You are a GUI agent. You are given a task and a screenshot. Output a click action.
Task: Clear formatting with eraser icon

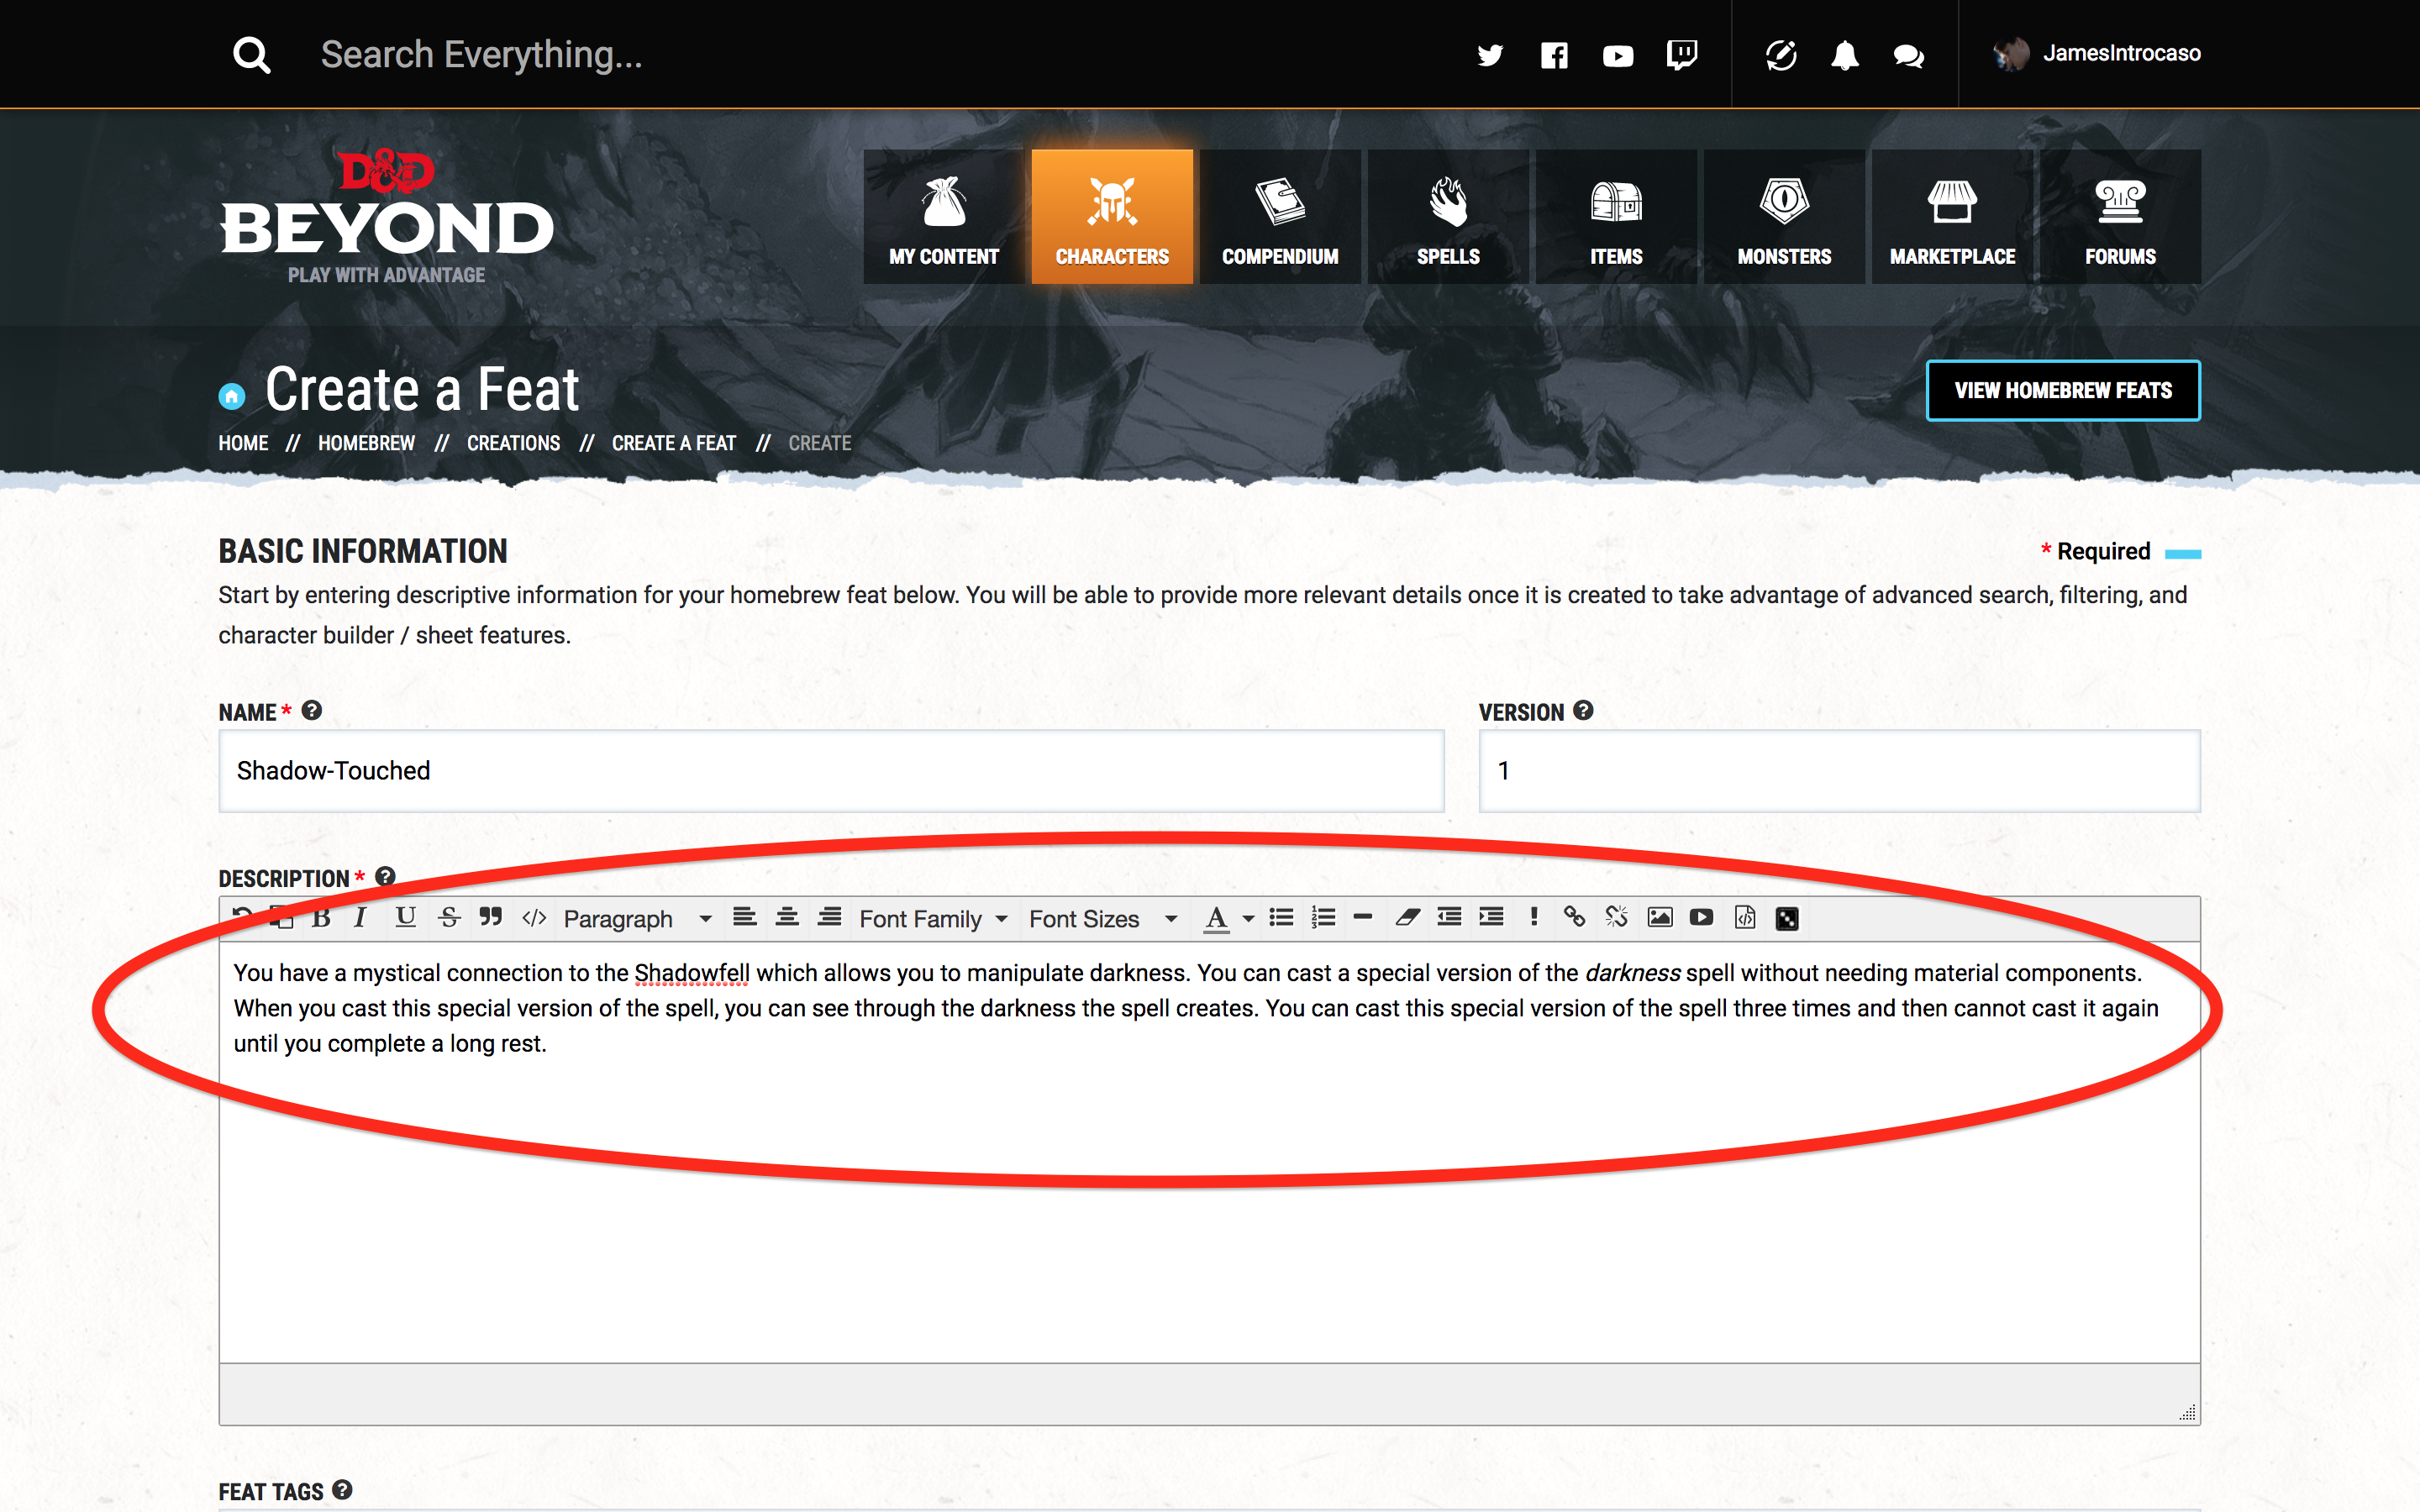pyautogui.click(x=1408, y=917)
